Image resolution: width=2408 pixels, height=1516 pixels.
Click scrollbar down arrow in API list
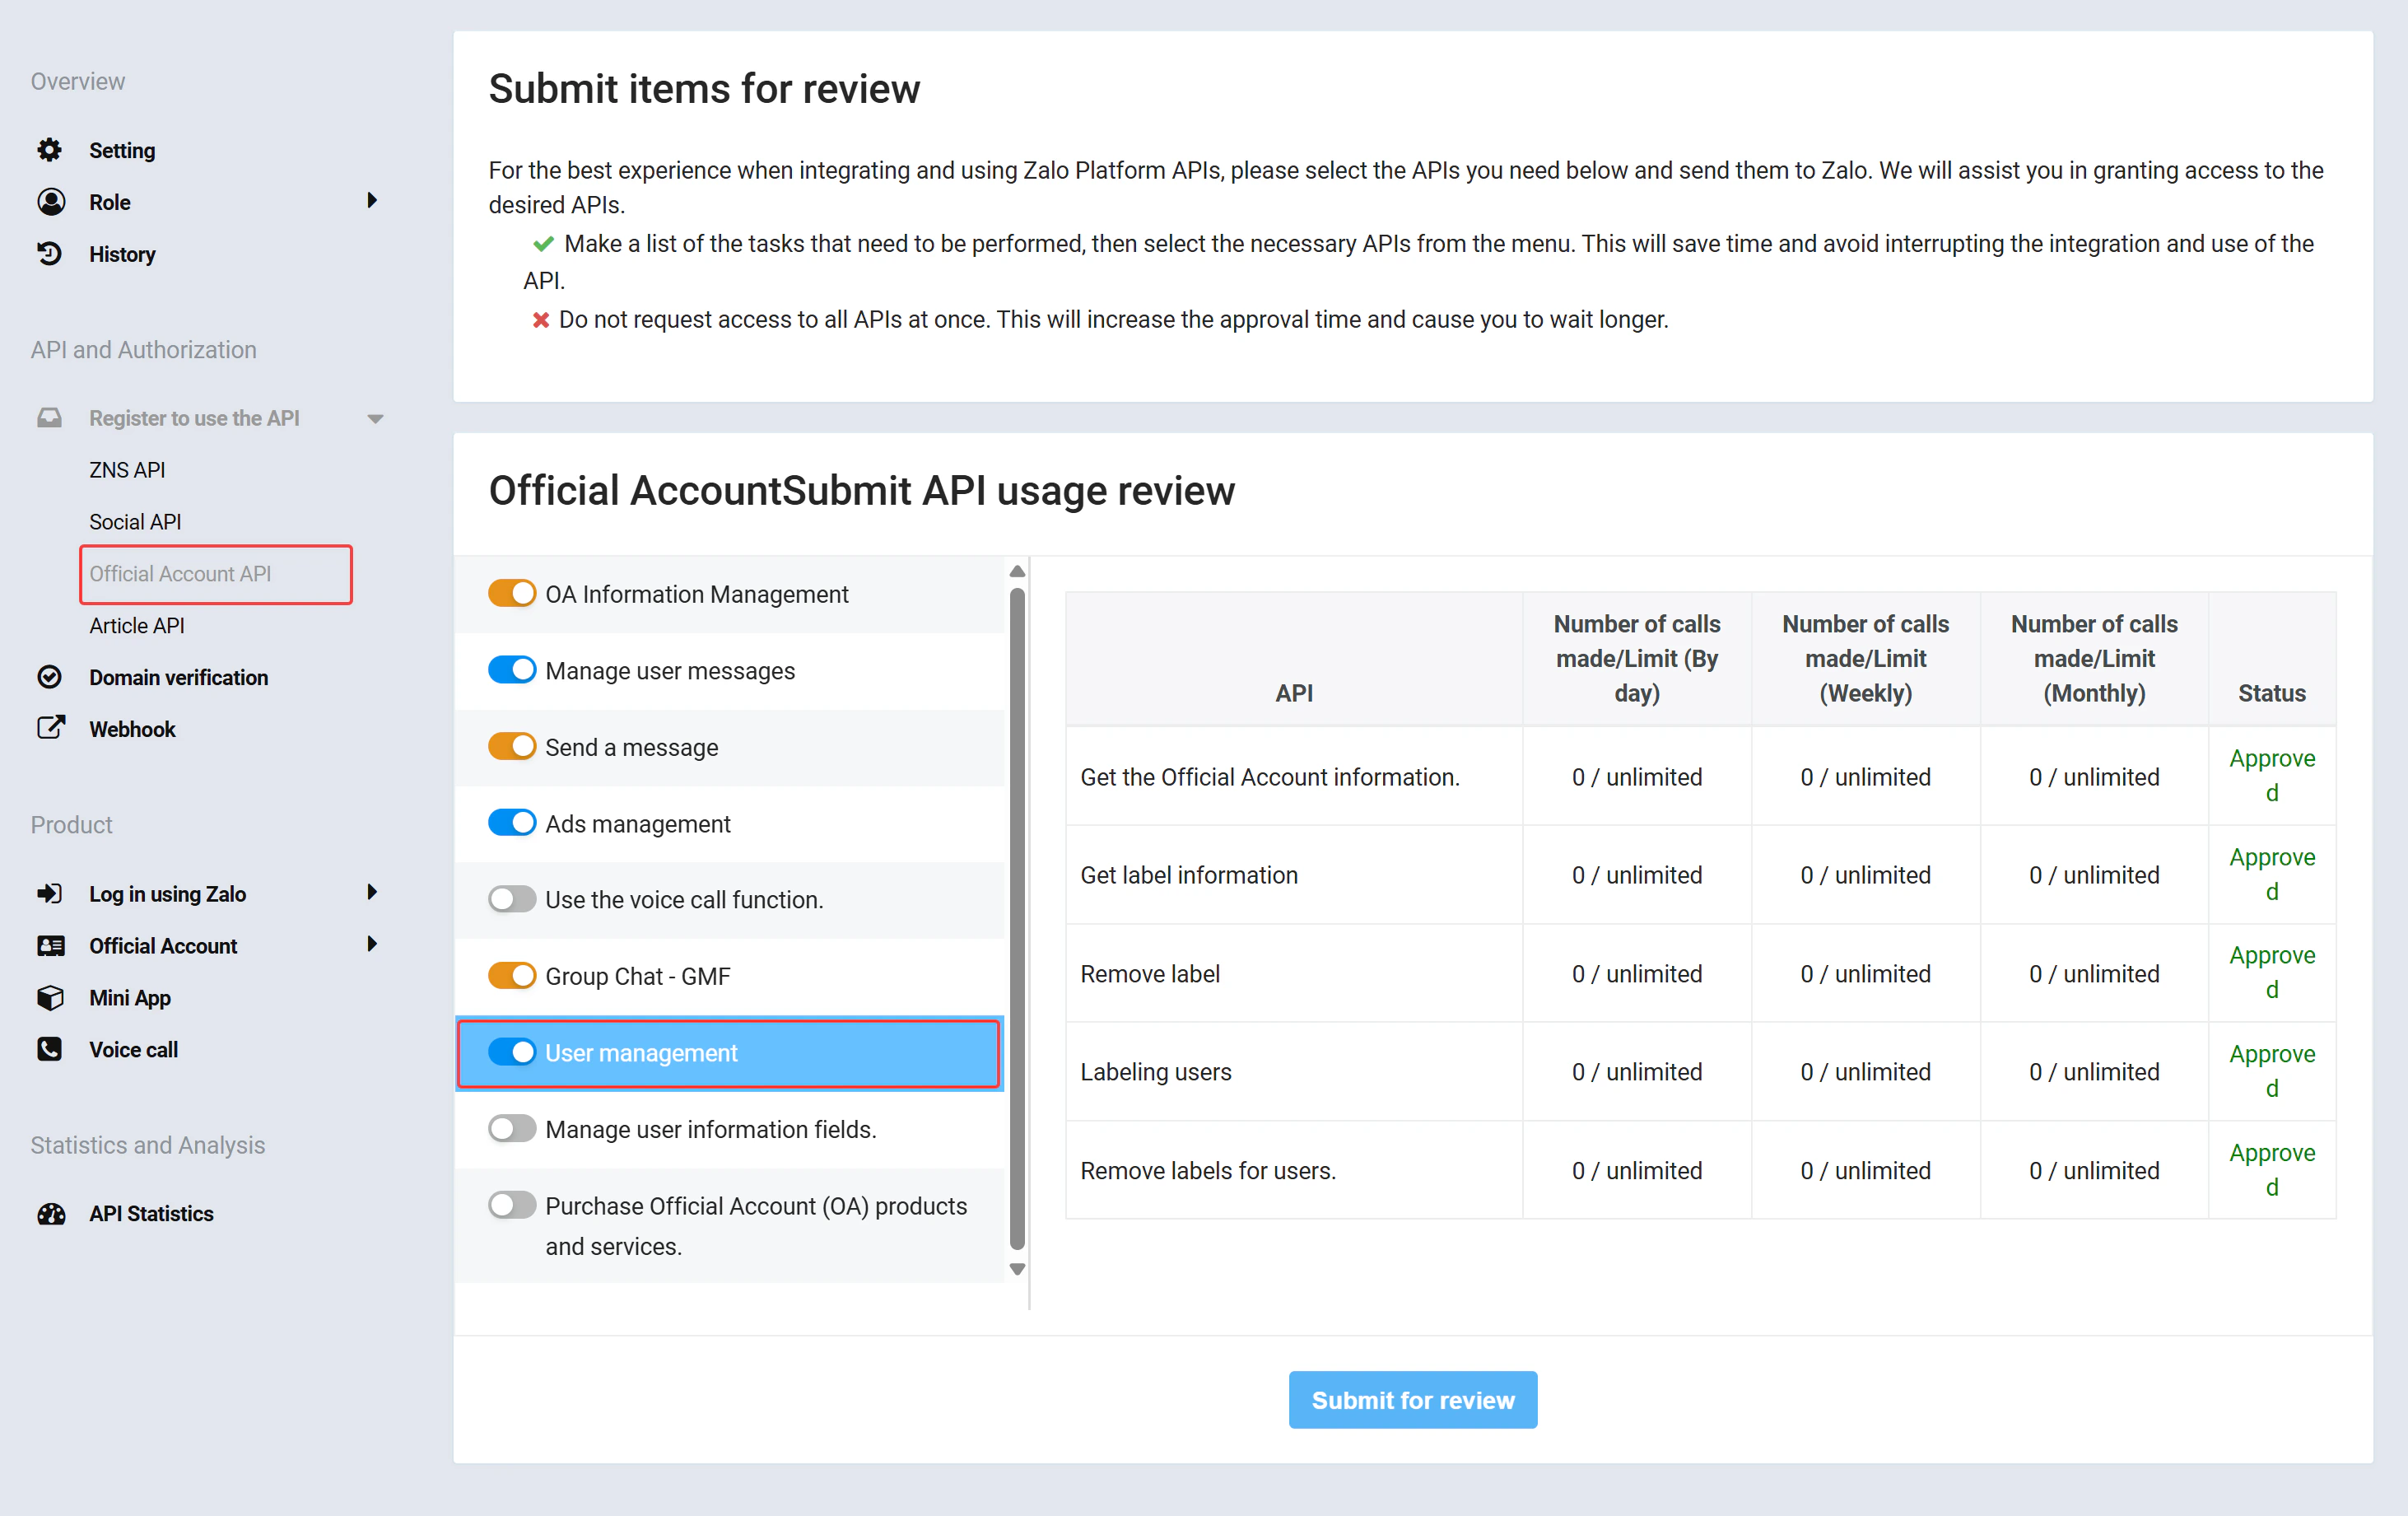1017,1269
